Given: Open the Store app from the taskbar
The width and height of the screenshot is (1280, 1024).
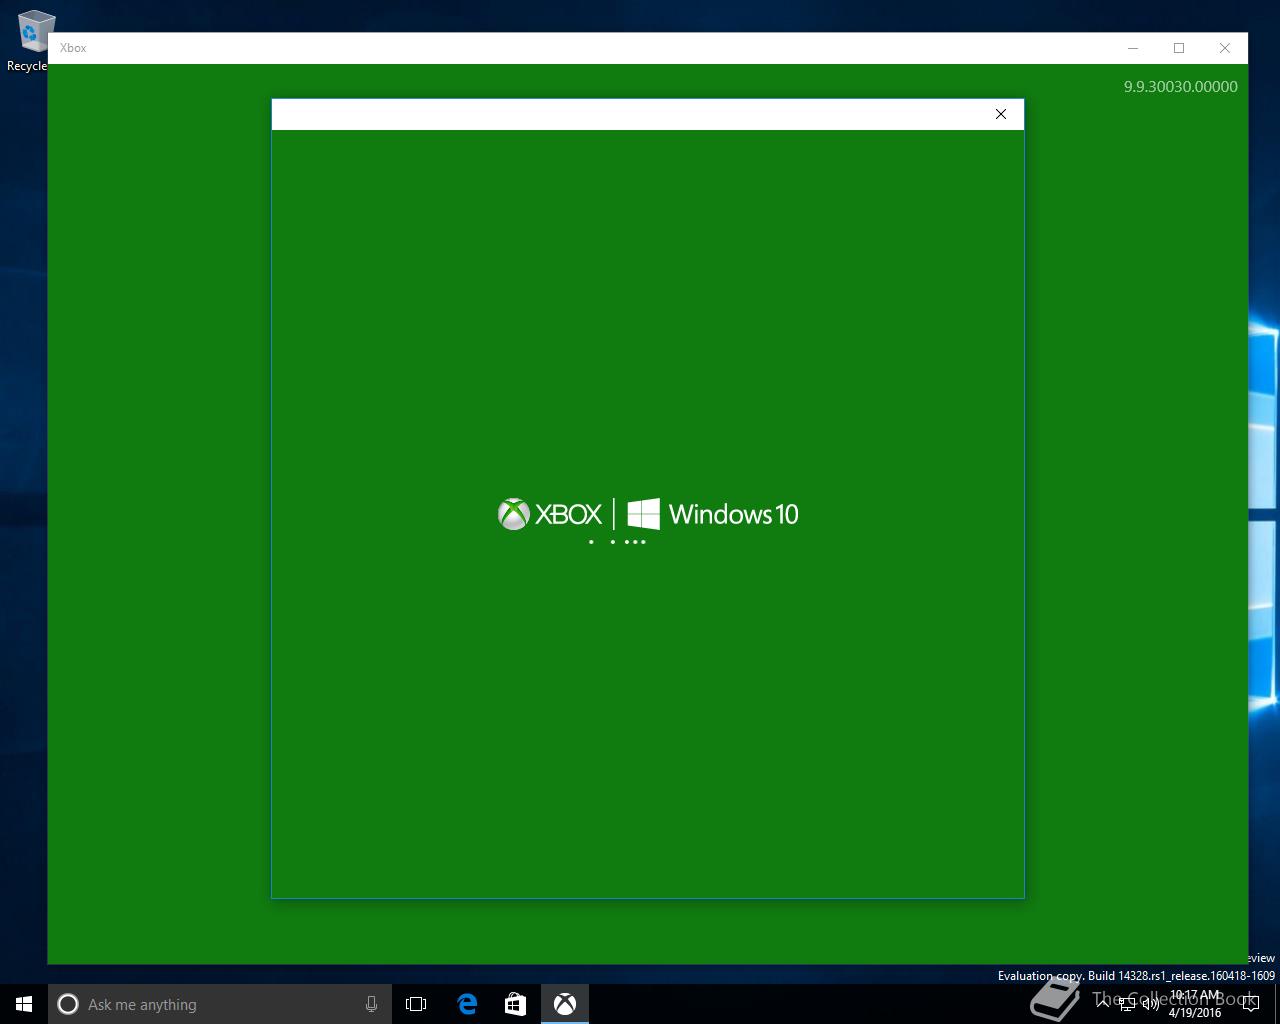Looking at the screenshot, I should pyautogui.click(x=515, y=1004).
